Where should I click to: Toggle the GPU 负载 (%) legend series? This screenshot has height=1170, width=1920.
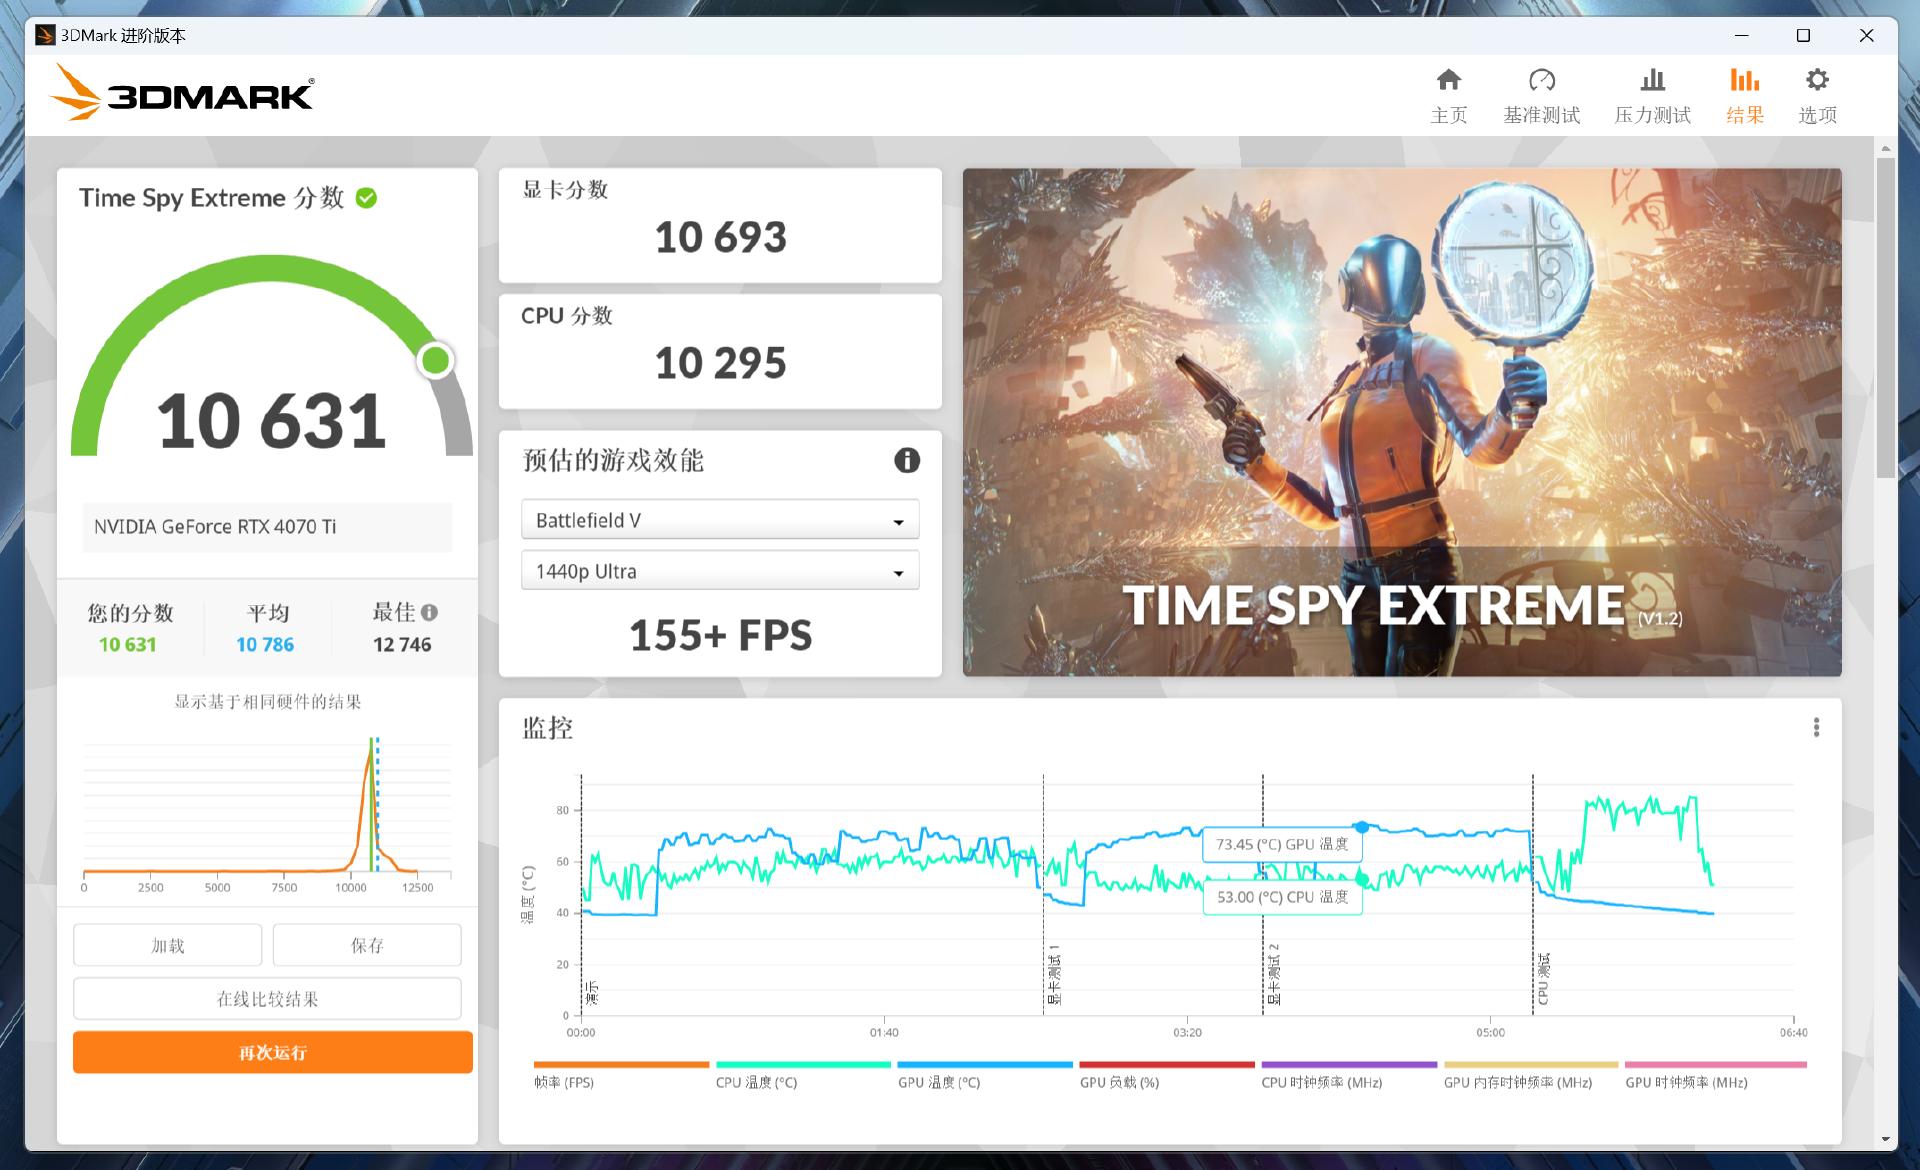point(1119,1082)
